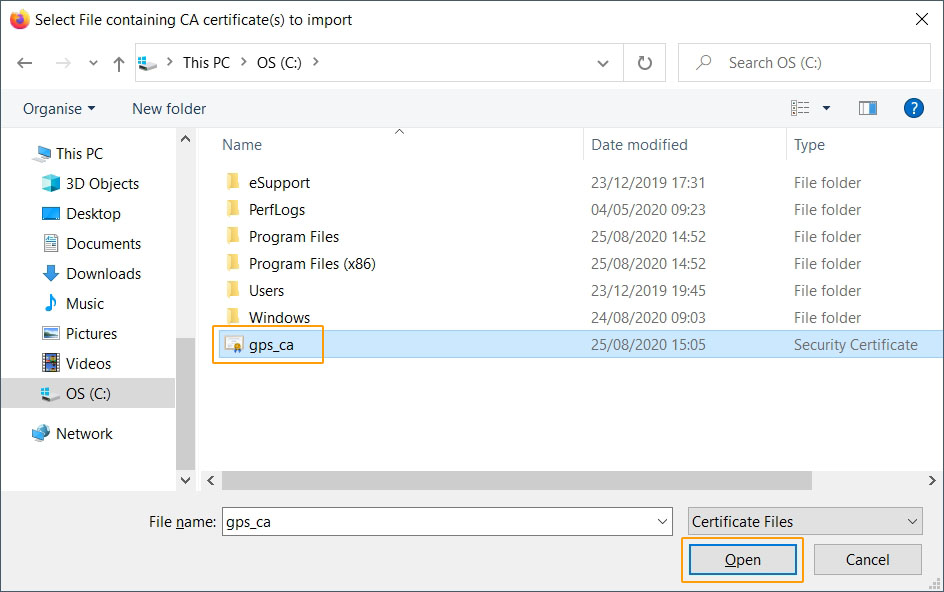Select the gps_ca certificate file
The image size is (944, 592).
(x=270, y=345)
